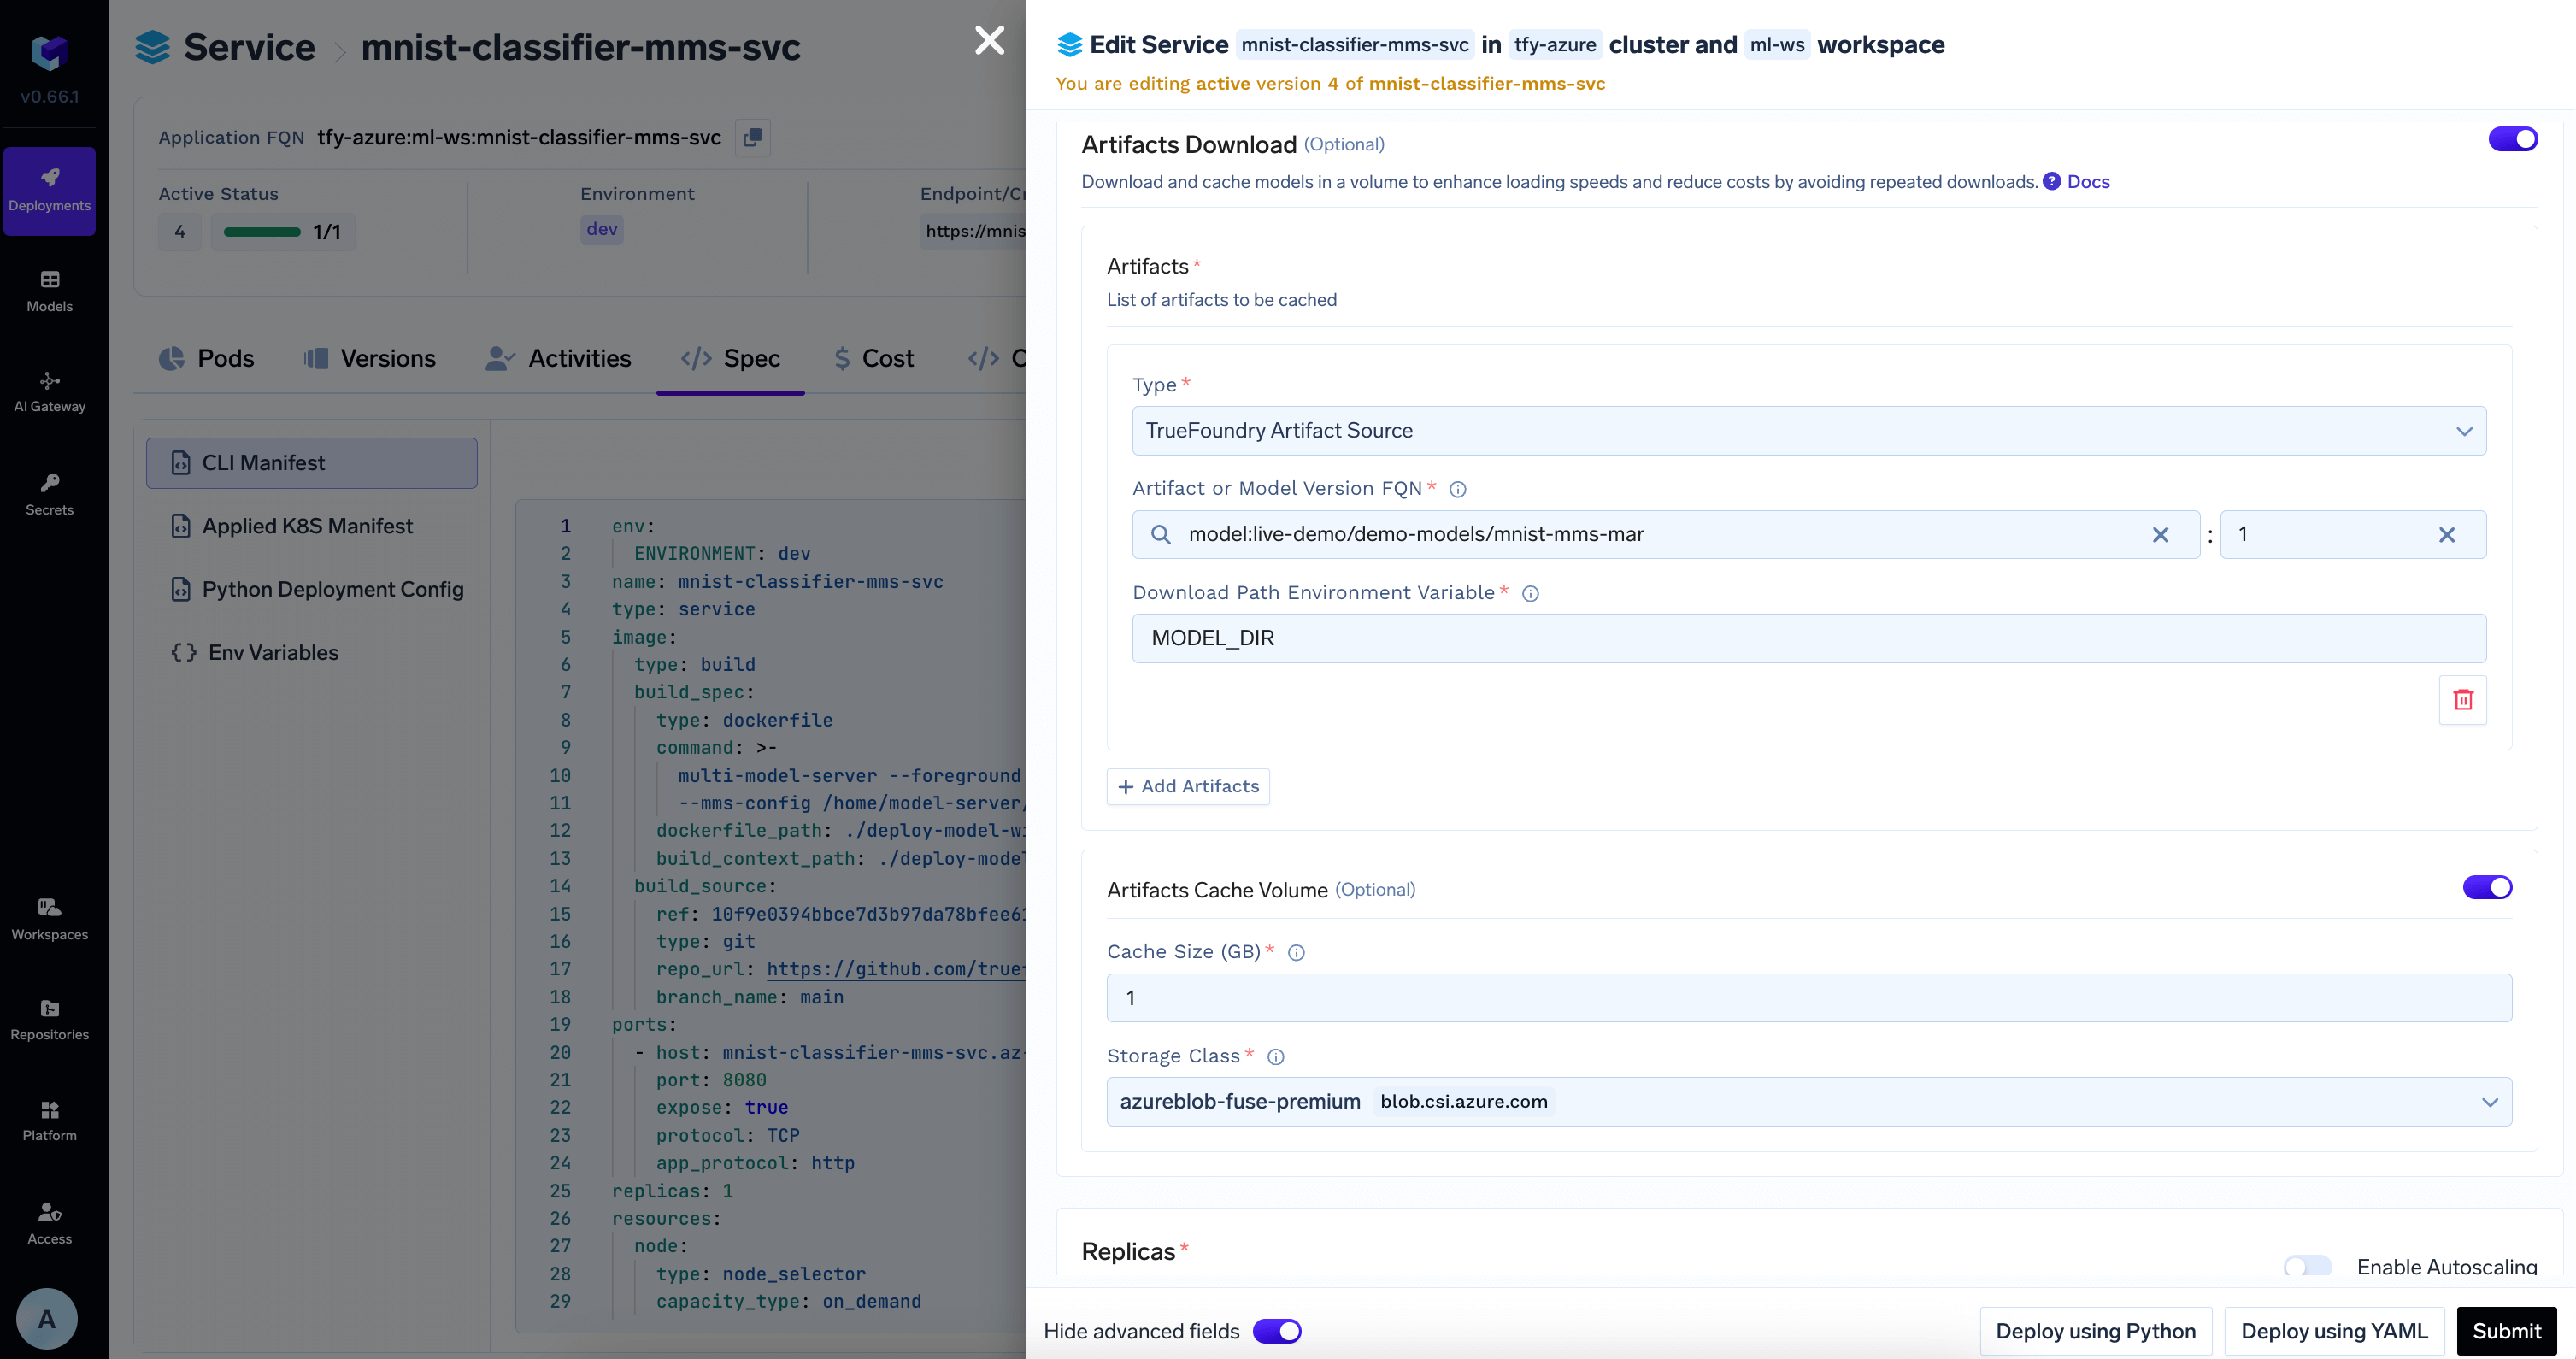The width and height of the screenshot is (2576, 1359).
Task: Click info icon next to Storage Class
Action: coord(1275,1056)
